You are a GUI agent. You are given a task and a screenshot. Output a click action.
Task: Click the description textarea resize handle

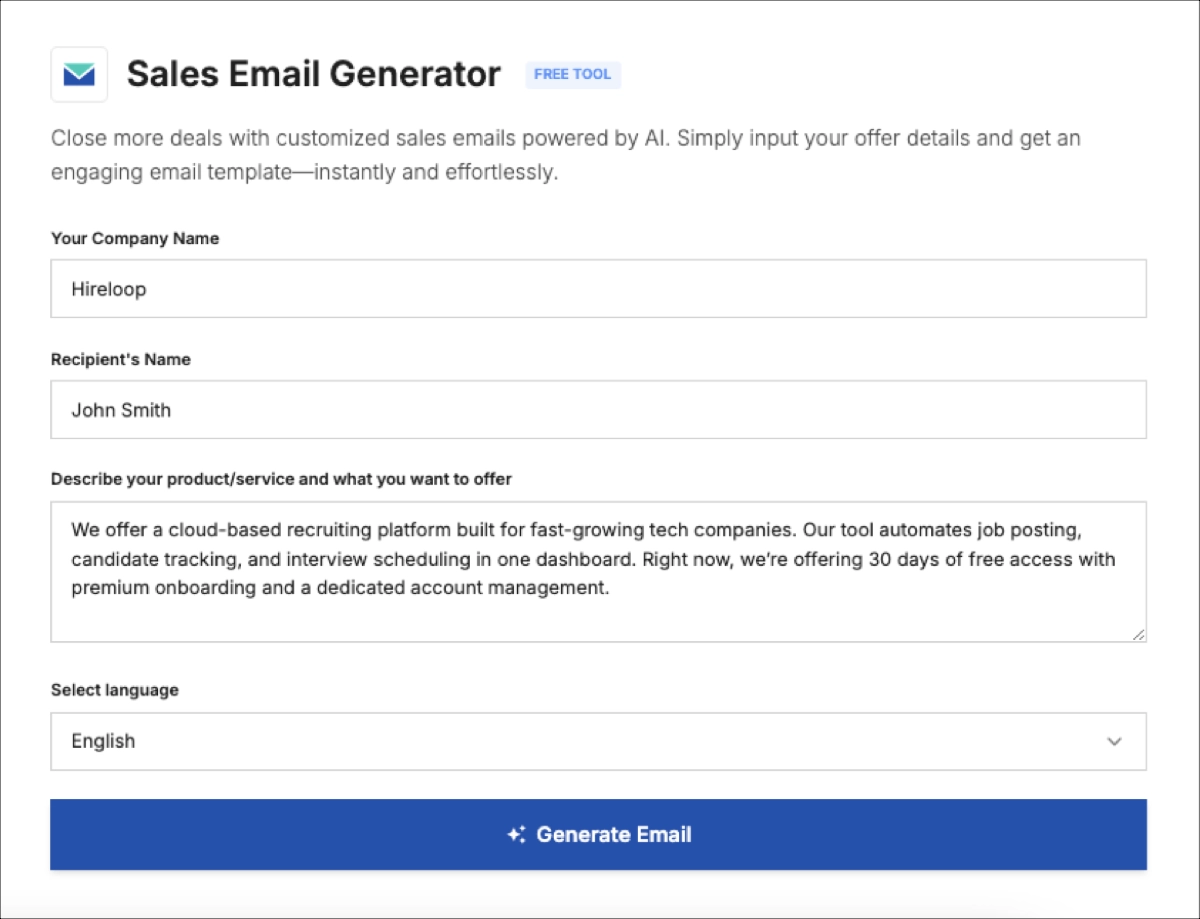(x=1139, y=634)
